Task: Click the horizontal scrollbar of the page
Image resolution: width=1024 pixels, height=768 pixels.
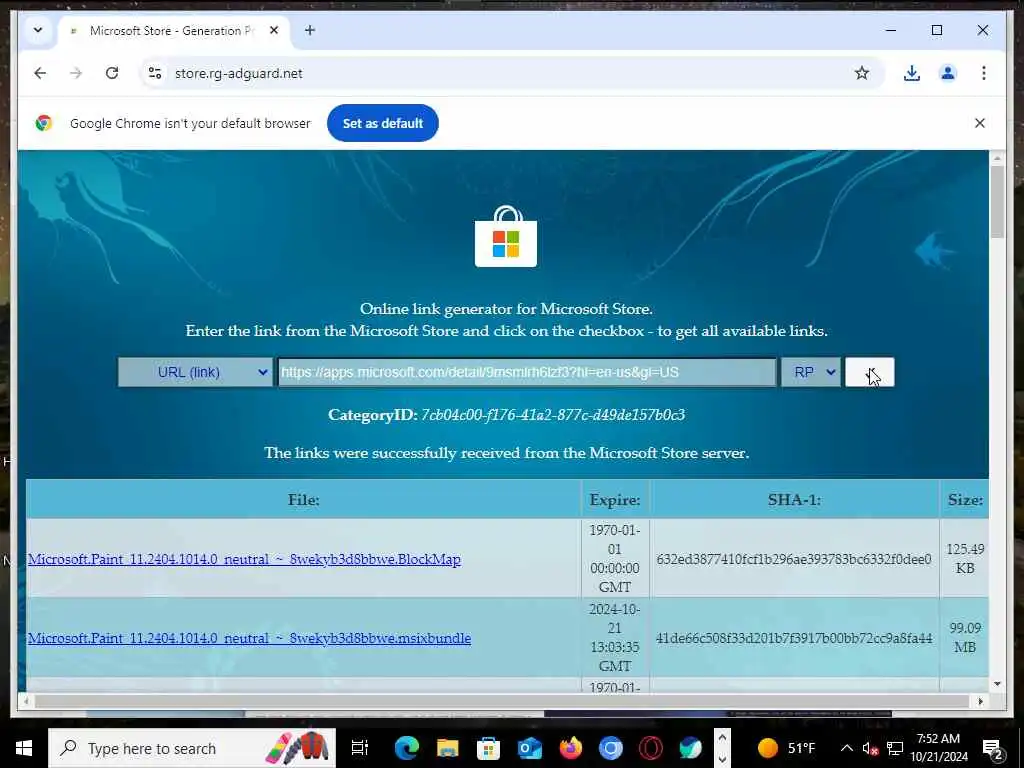Action: [x=502, y=701]
